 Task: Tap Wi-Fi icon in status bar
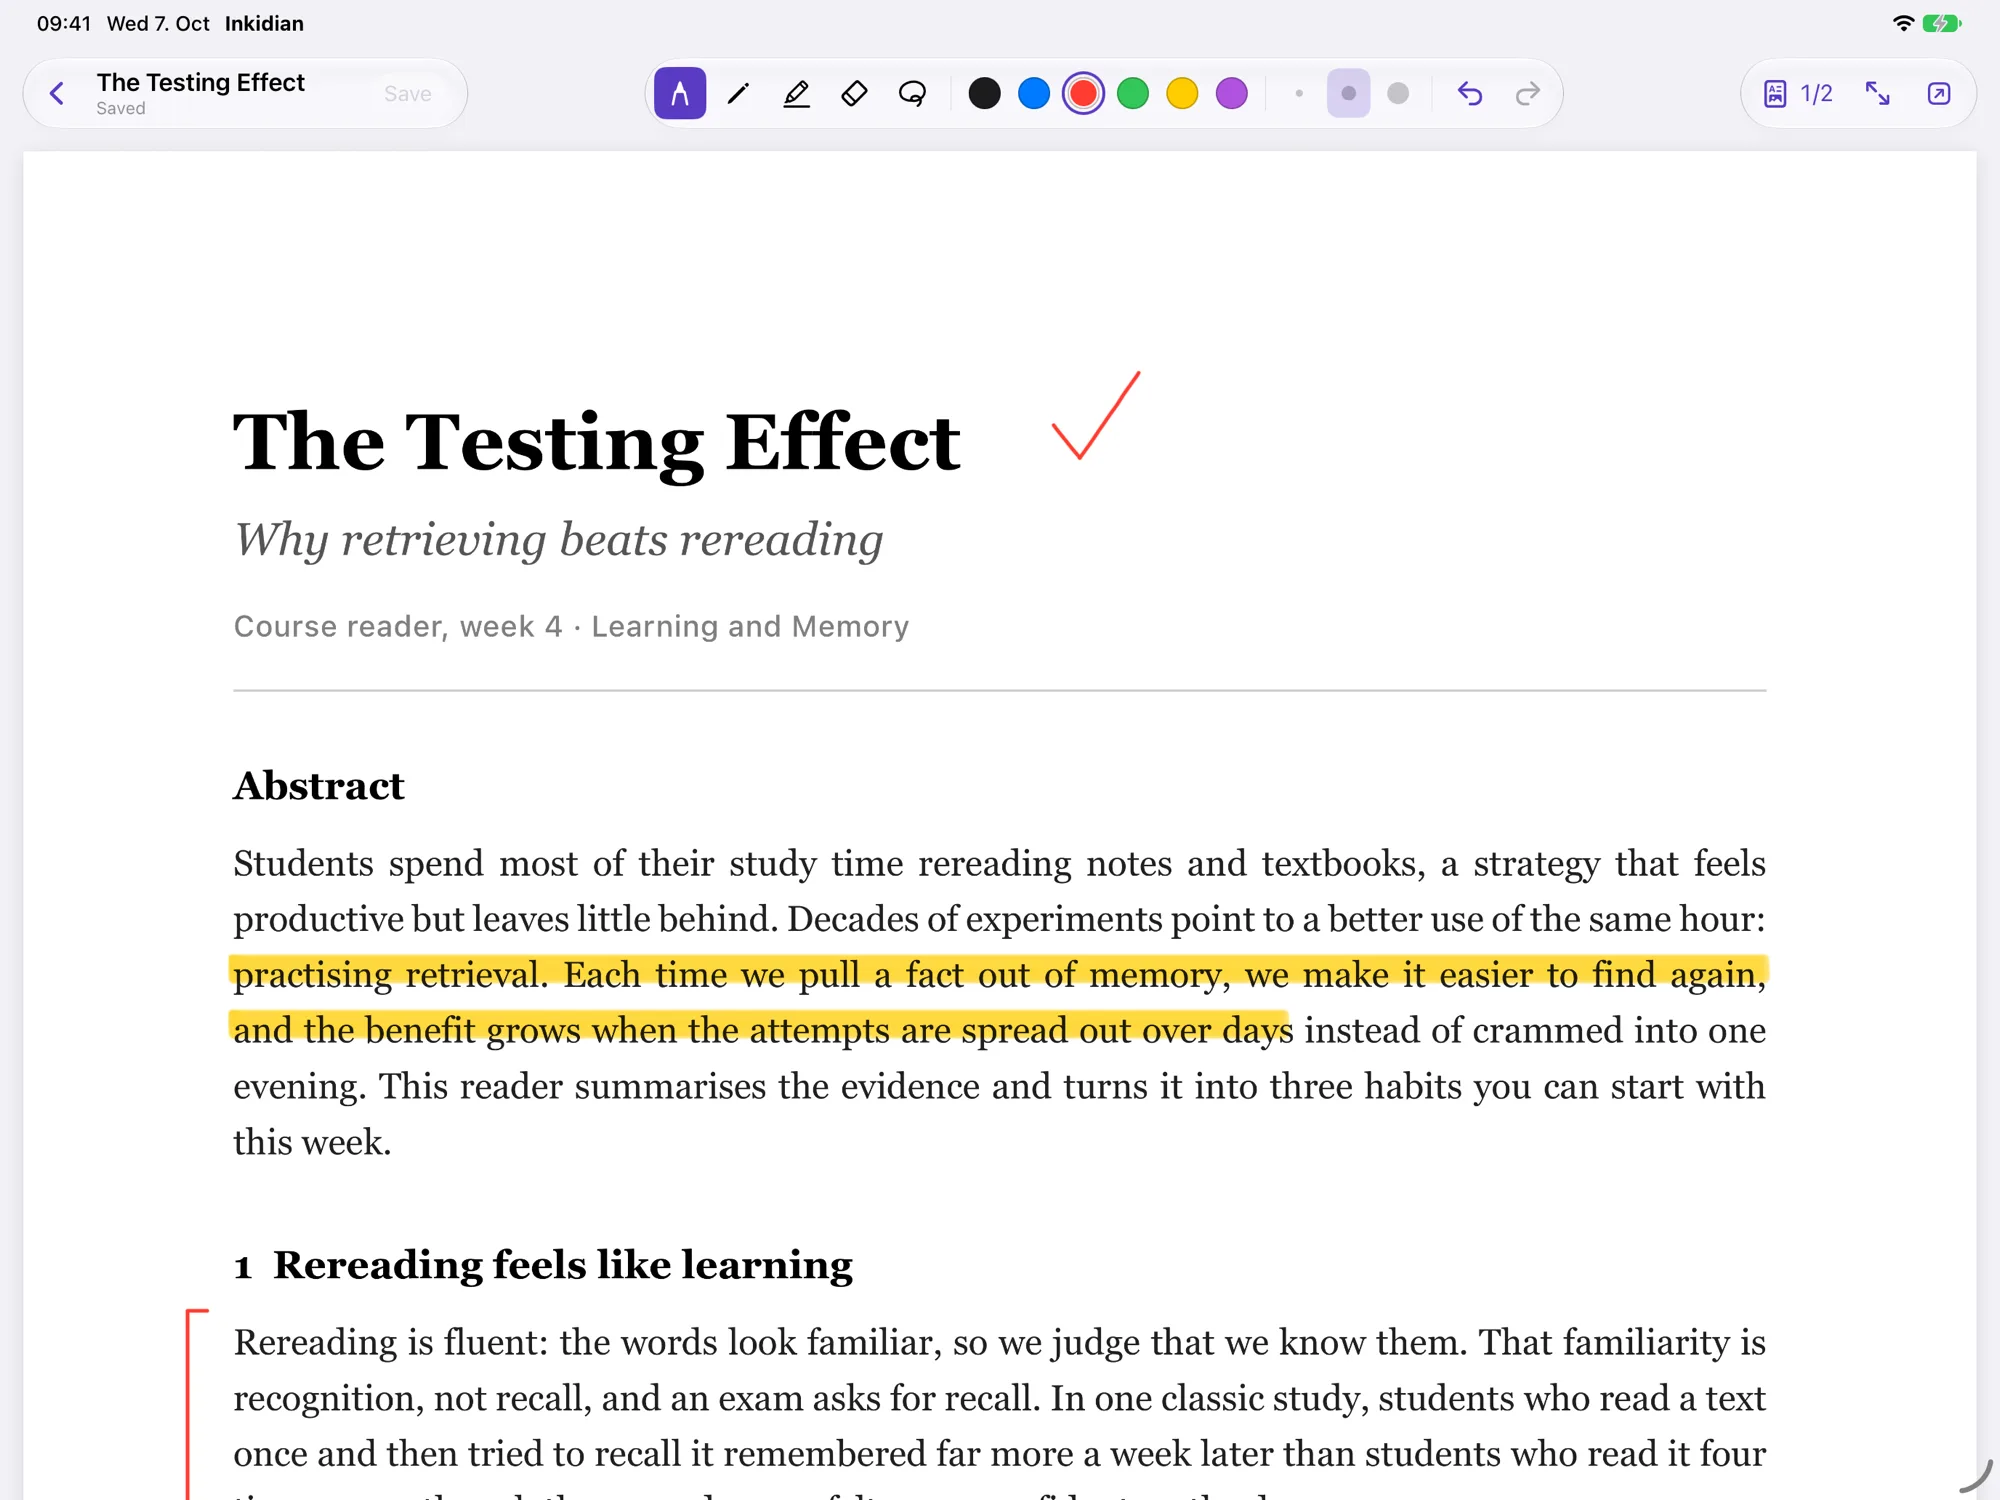[1903, 23]
